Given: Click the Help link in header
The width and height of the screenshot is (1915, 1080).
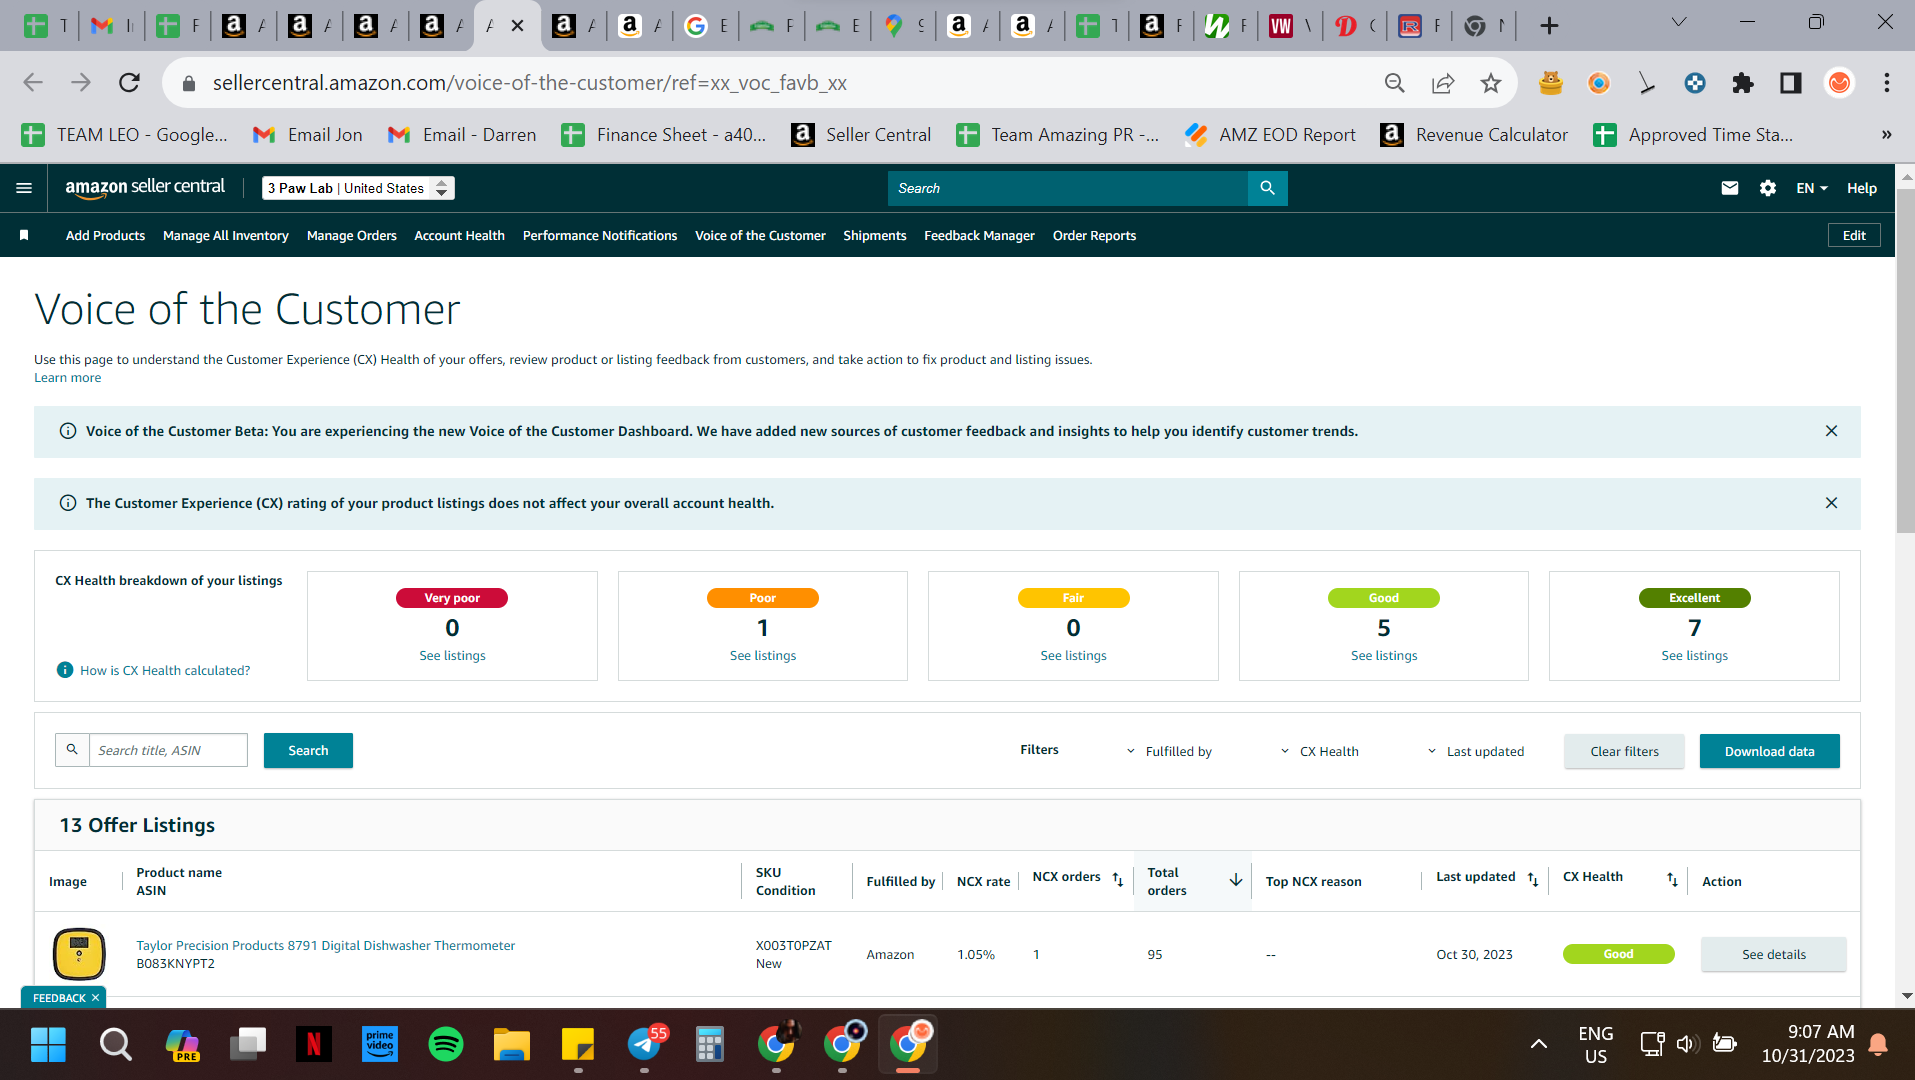Looking at the screenshot, I should point(1861,188).
